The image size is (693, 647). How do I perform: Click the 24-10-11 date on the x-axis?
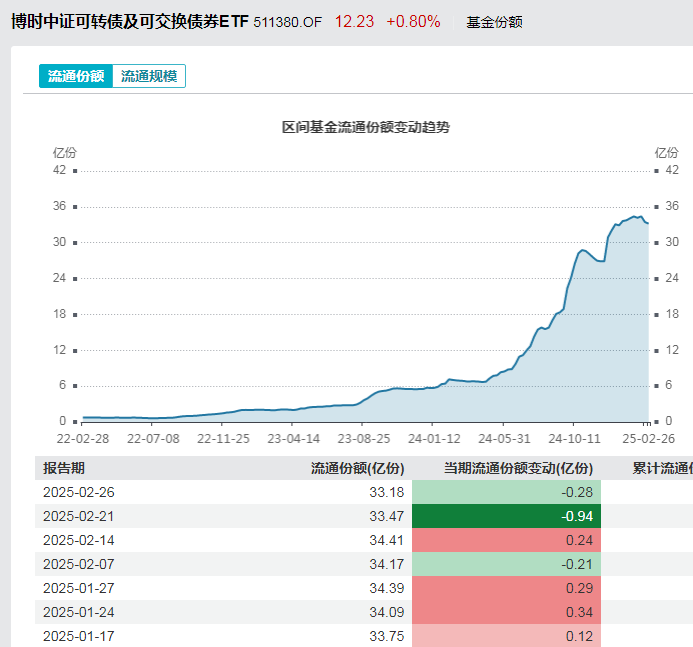575,438
